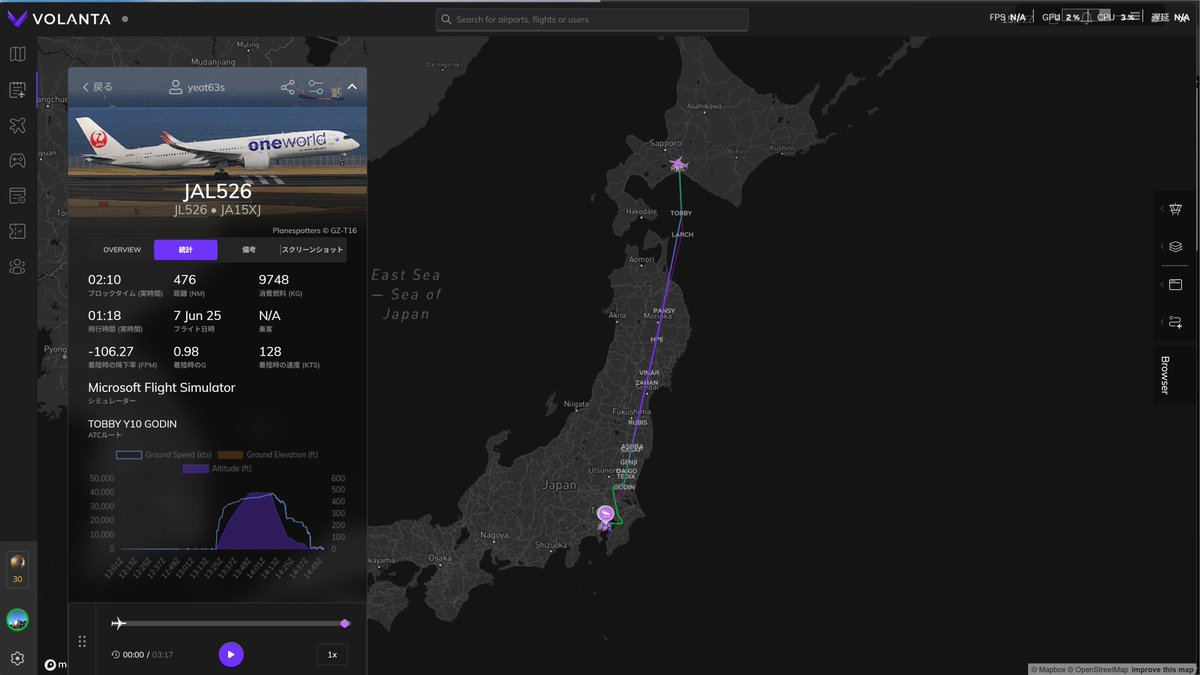Open the community users sidebar icon
Image resolution: width=1200 pixels, height=675 pixels.
click(x=17, y=266)
